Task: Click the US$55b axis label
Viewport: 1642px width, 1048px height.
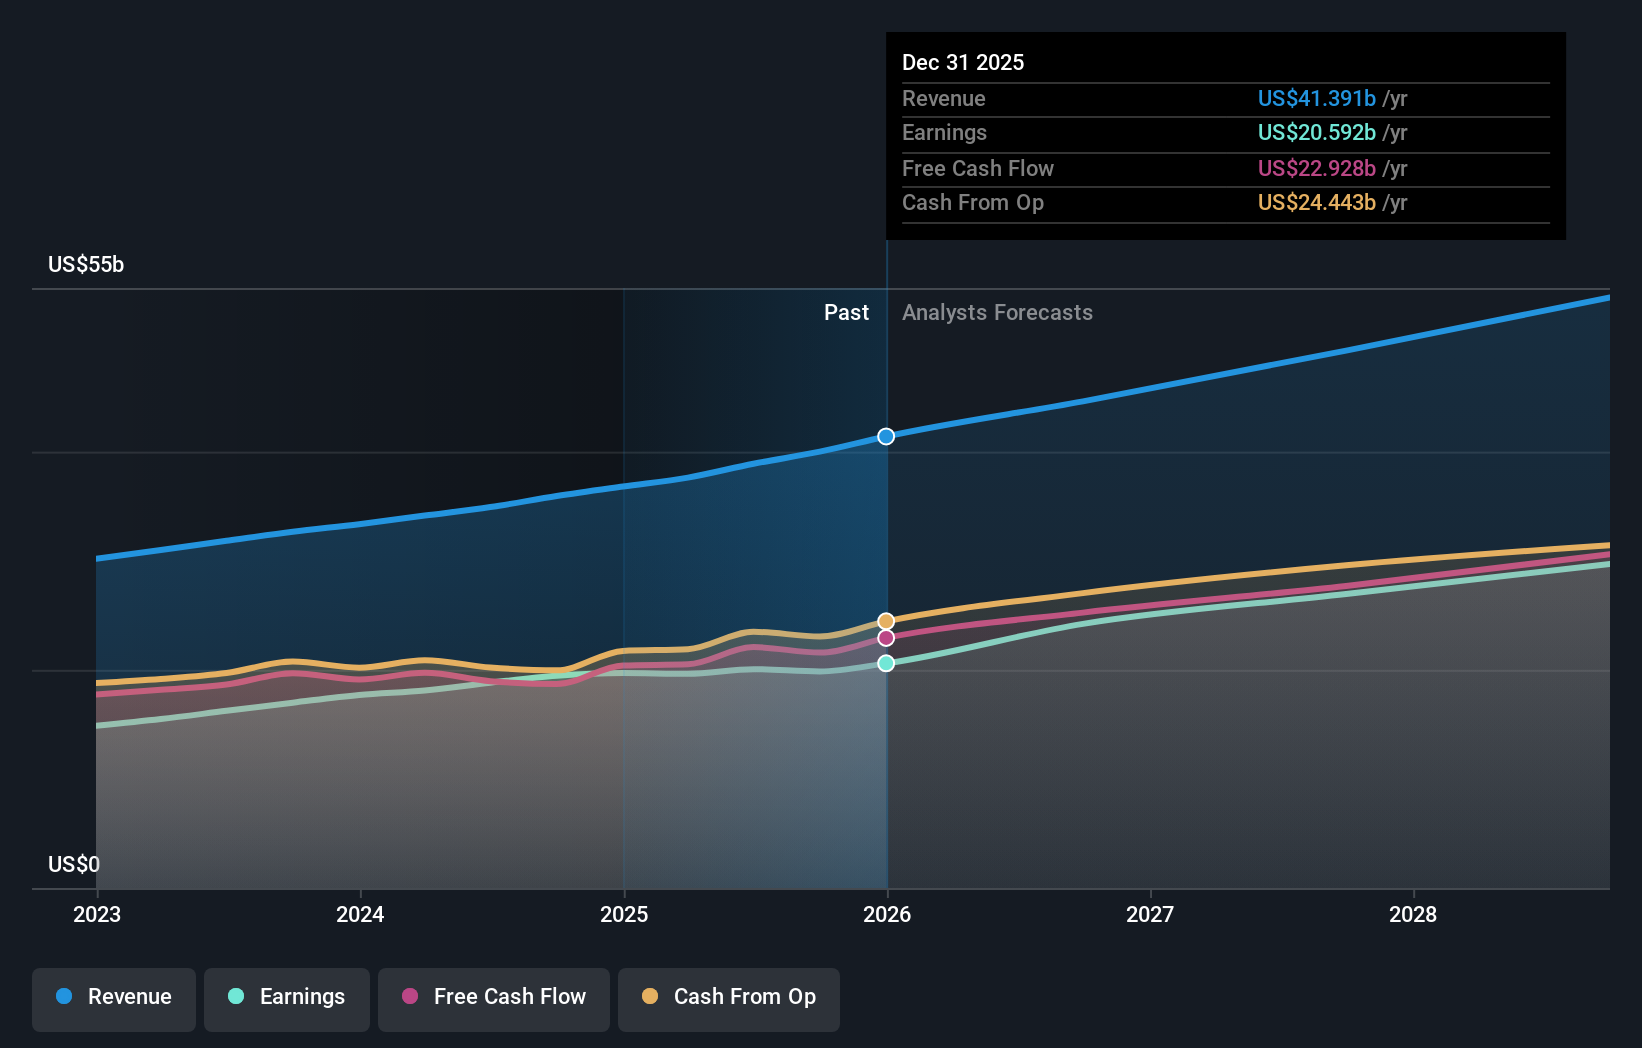Action: coord(85,264)
